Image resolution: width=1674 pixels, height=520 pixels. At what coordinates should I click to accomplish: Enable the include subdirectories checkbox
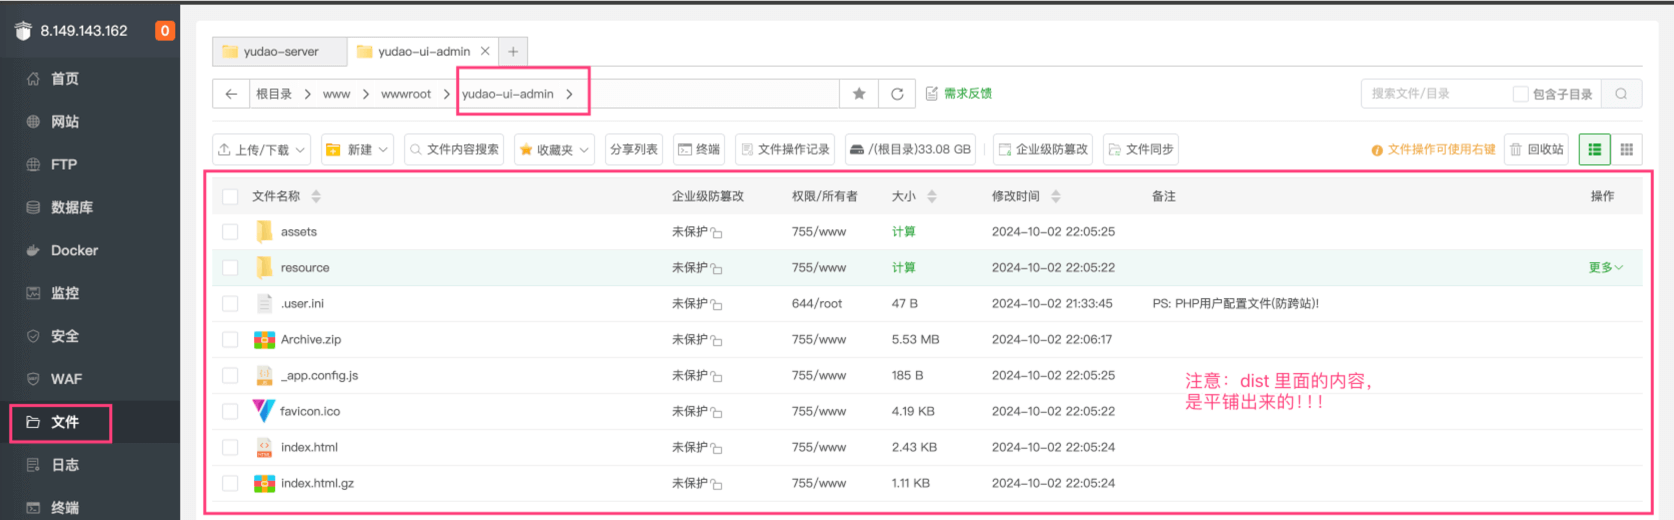tap(1521, 94)
